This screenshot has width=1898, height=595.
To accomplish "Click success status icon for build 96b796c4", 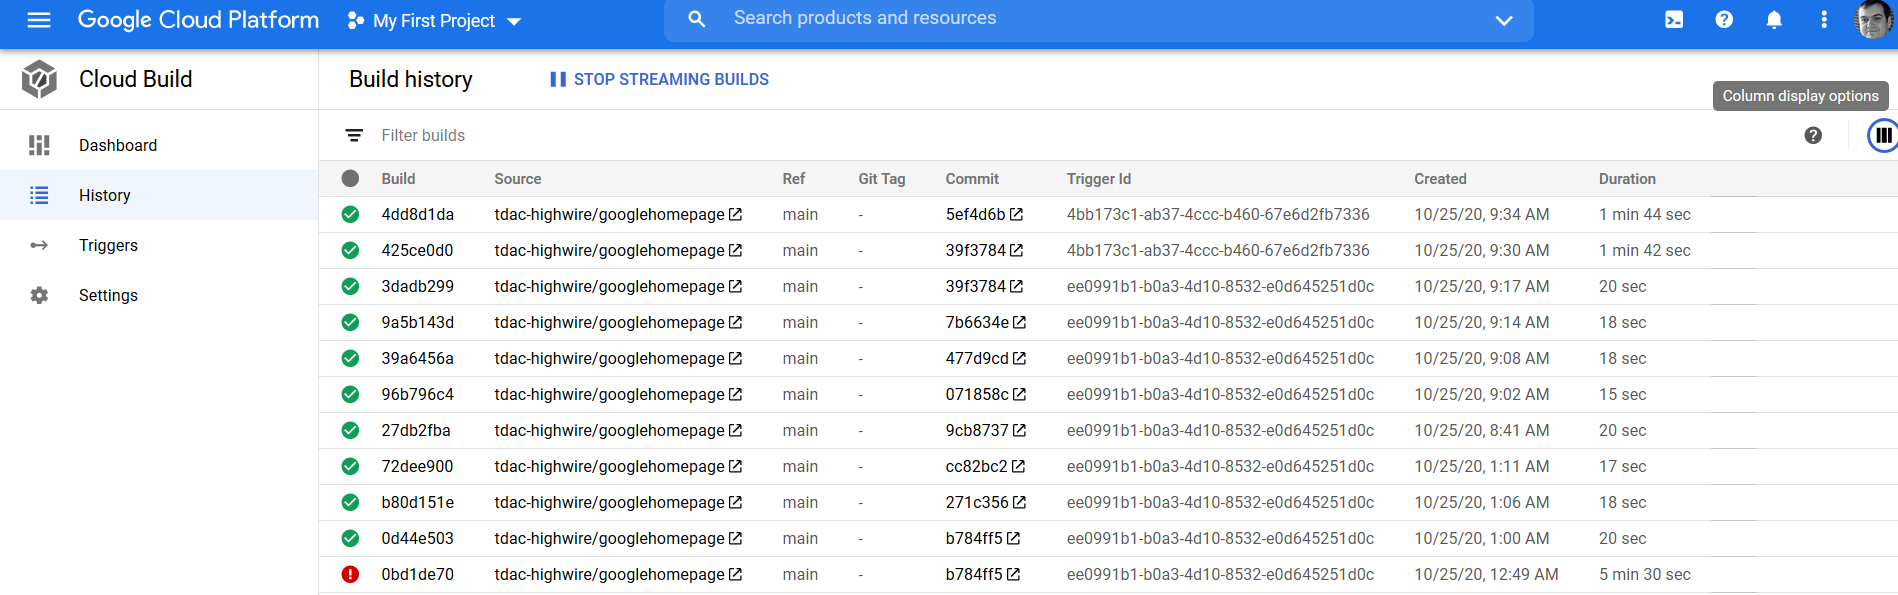I will tap(350, 394).
